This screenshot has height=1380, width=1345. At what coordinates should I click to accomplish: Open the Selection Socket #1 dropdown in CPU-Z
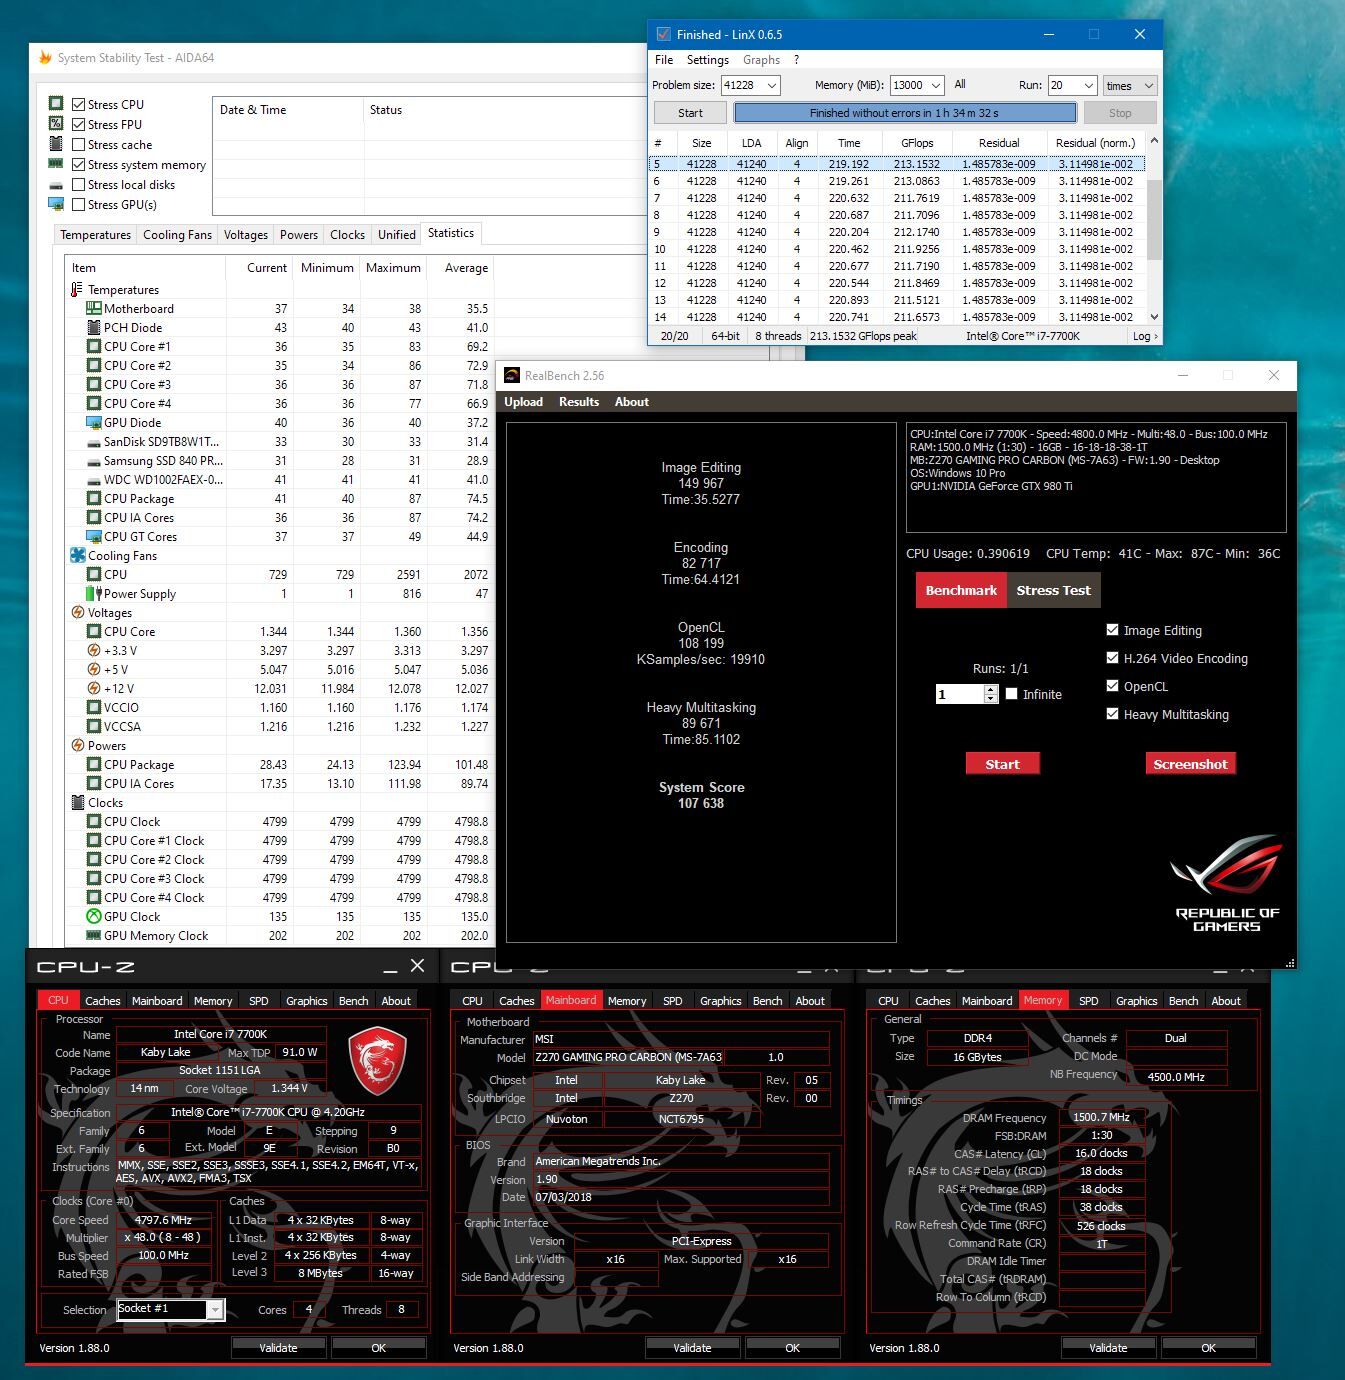pyautogui.click(x=214, y=1309)
